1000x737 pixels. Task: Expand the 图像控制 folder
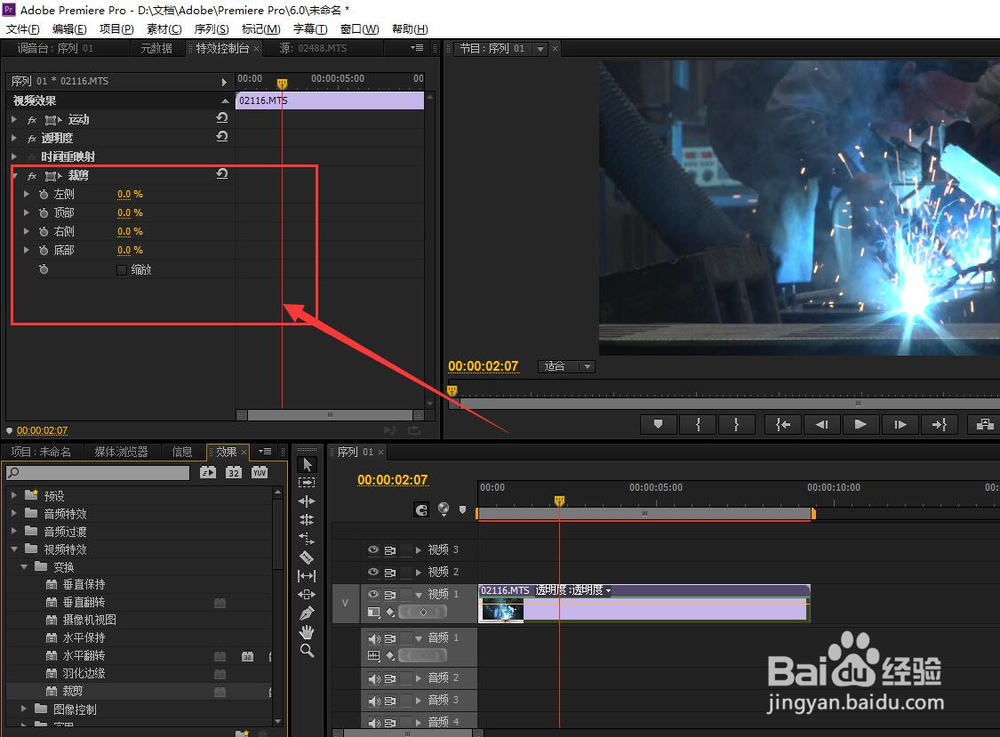pos(24,708)
